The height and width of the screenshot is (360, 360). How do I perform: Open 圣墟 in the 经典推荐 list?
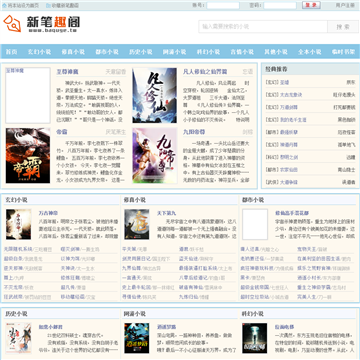(x=284, y=82)
